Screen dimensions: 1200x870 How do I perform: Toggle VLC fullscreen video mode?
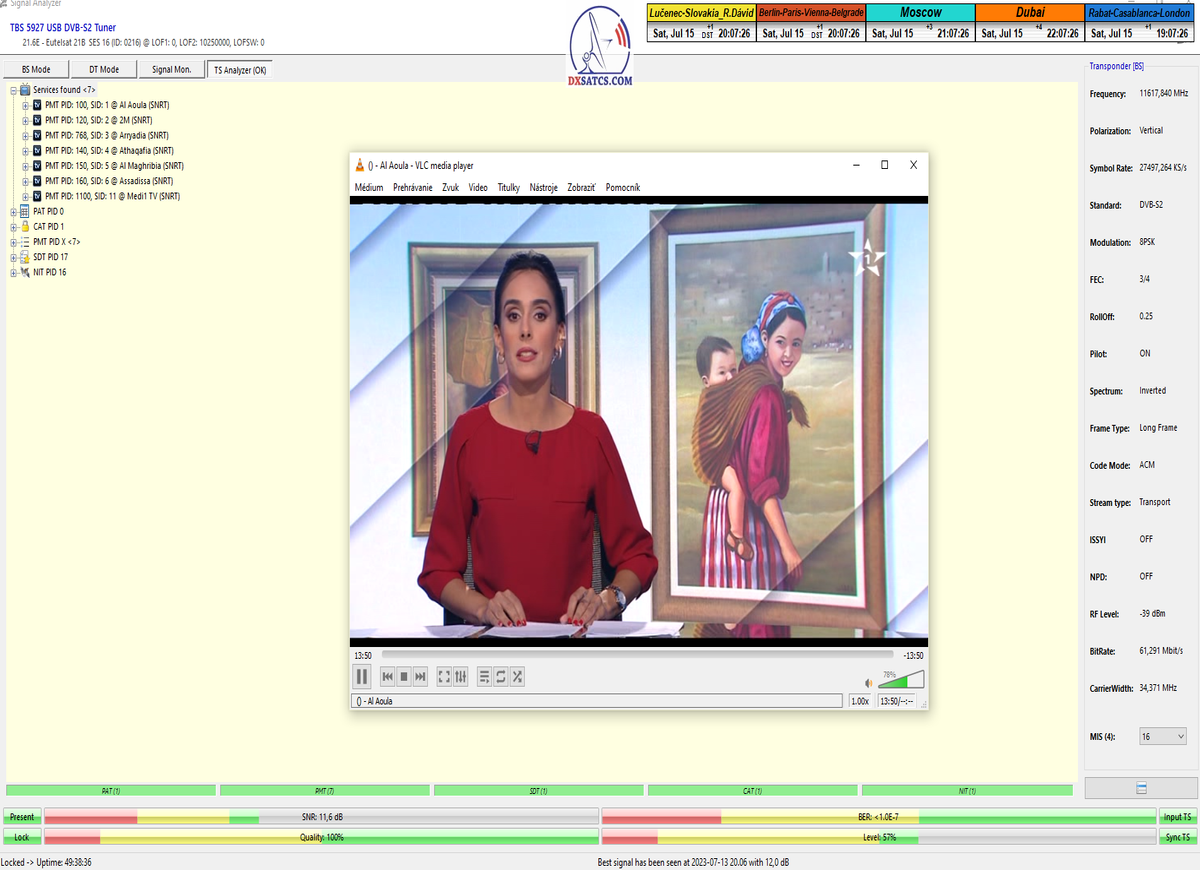click(x=444, y=677)
